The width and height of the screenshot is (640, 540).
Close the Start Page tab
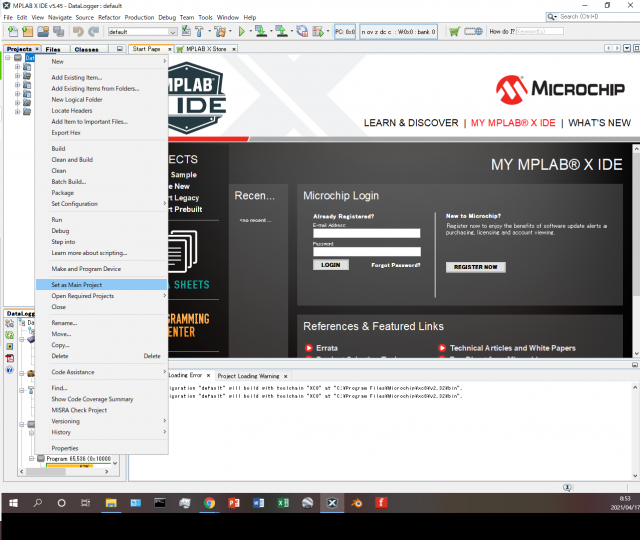click(x=170, y=49)
